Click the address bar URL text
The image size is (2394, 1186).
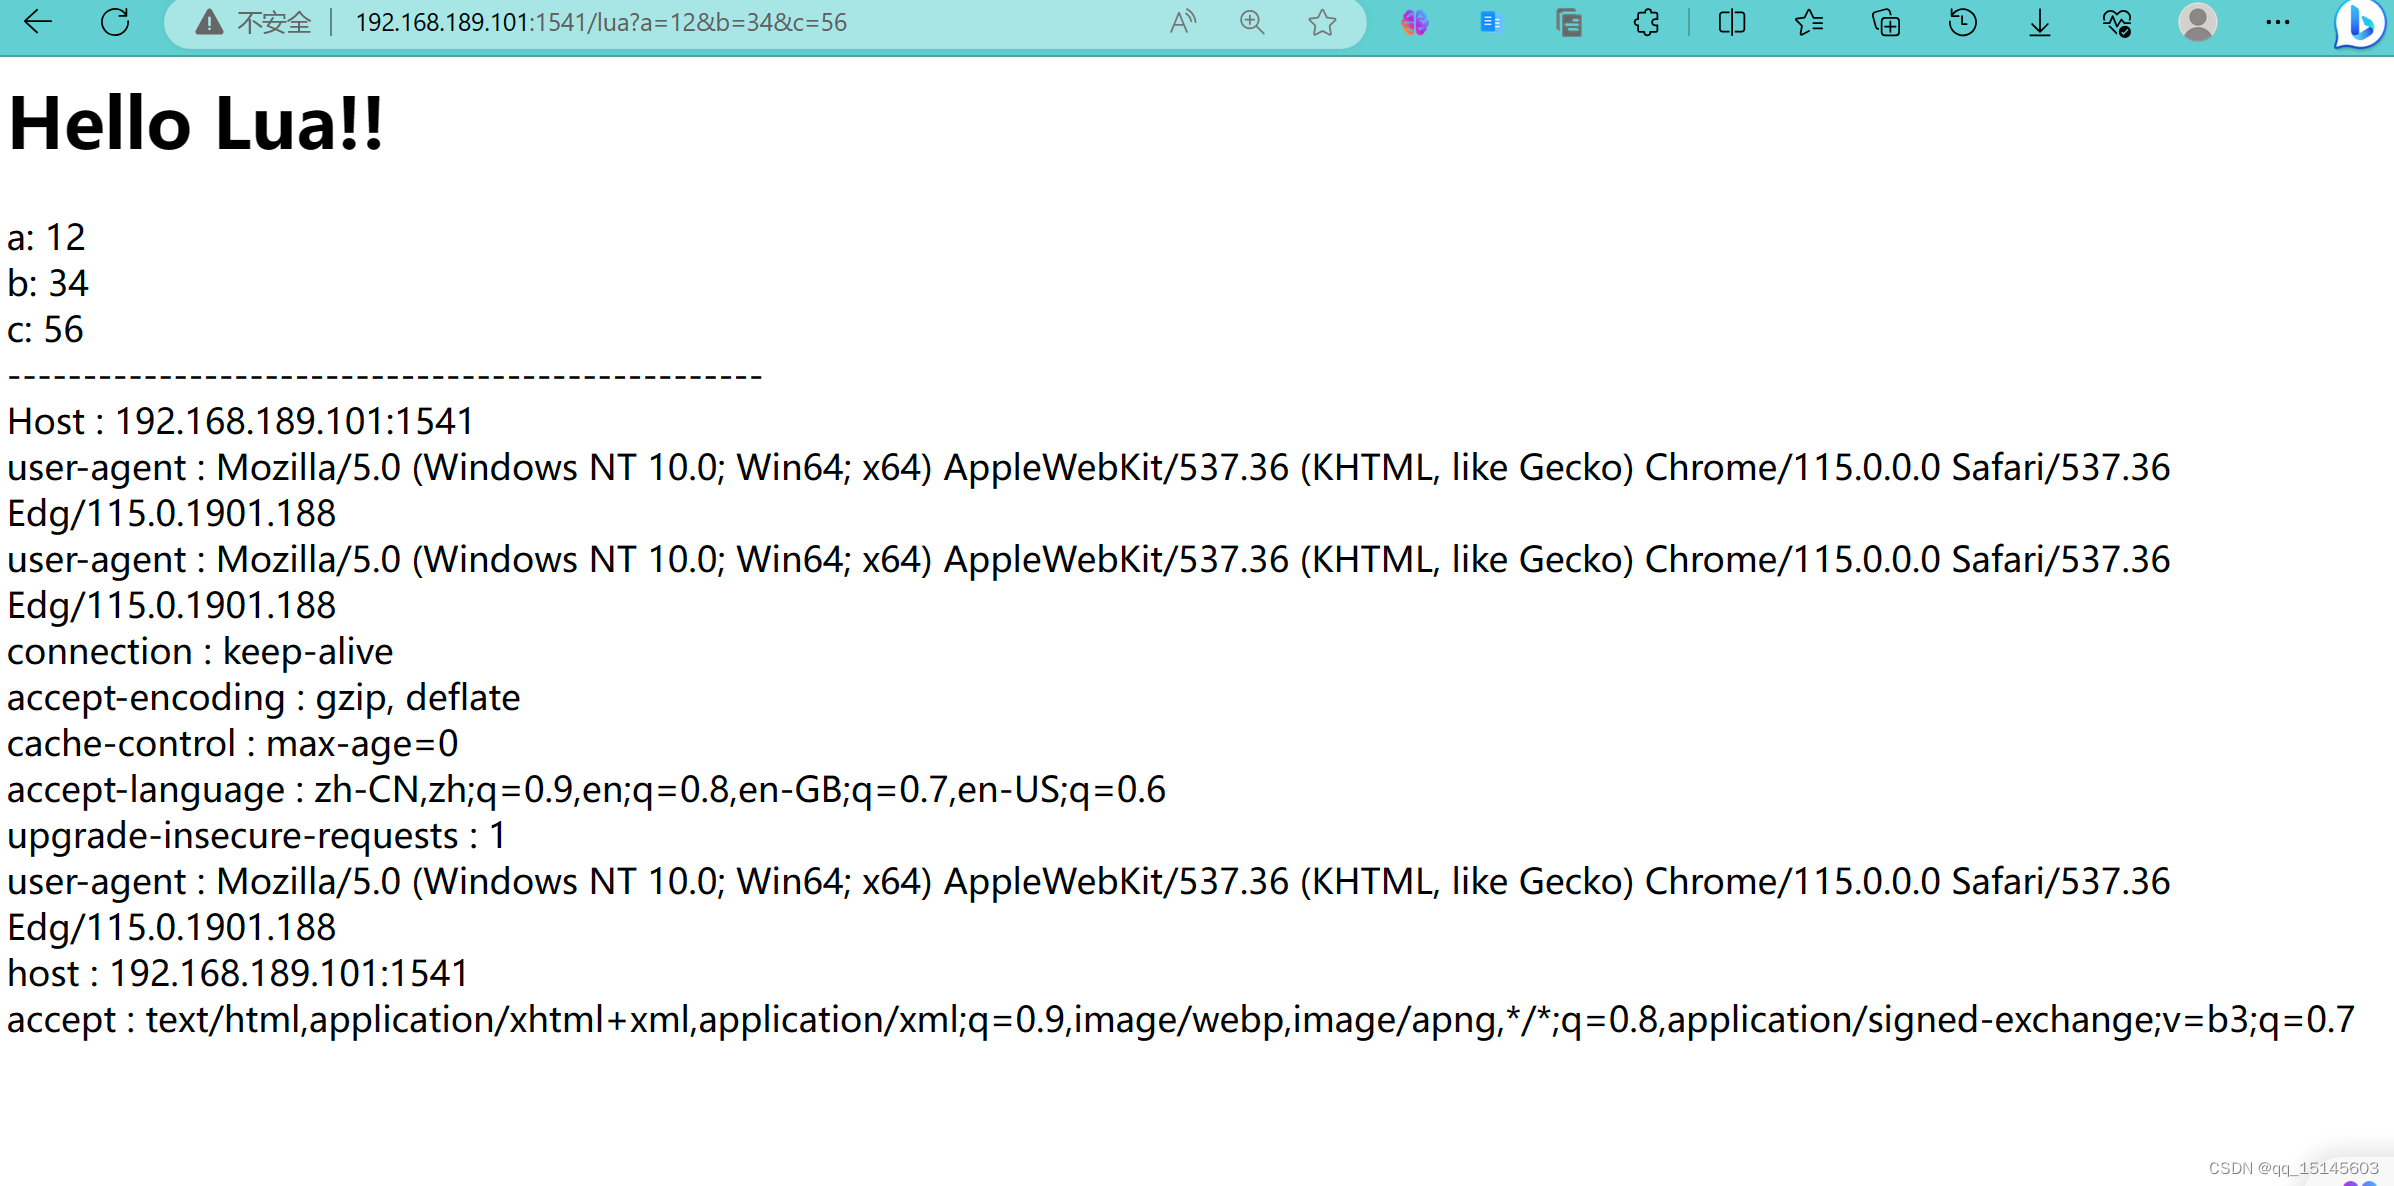click(x=601, y=22)
